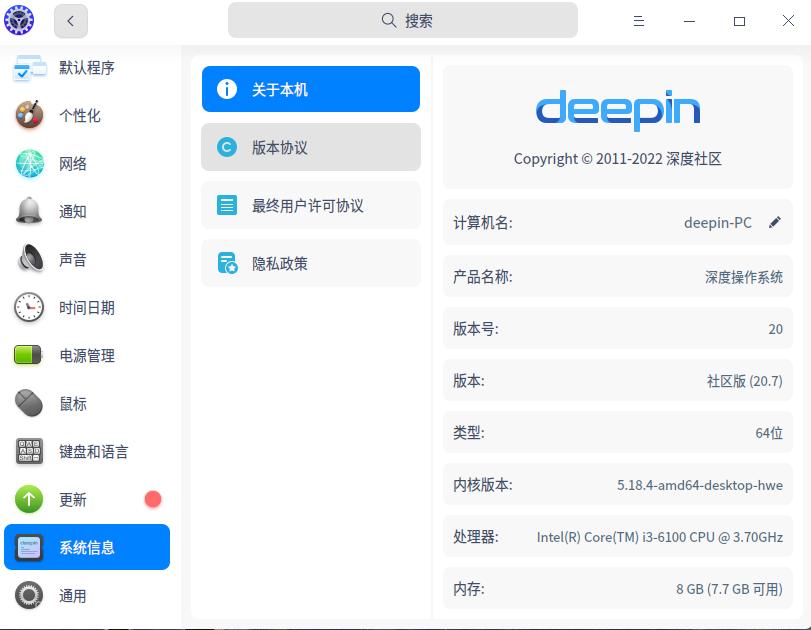
Task: Click the search field at the top
Action: [x=403, y=20]
